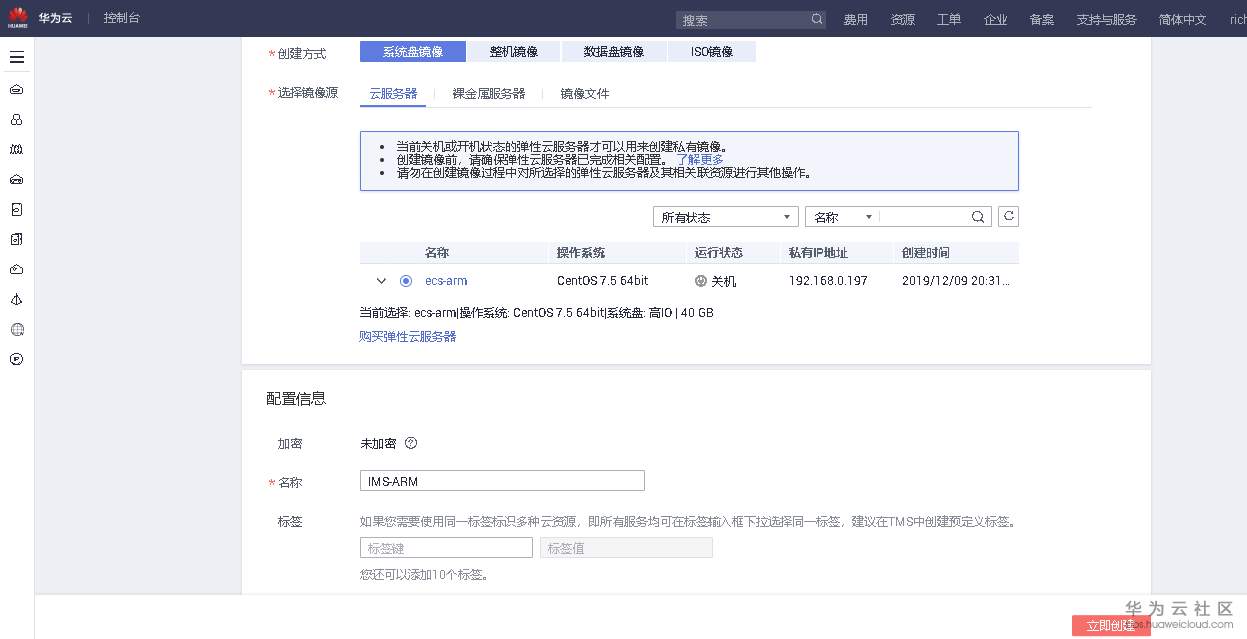Refresh the server list with the refresh icon

coord(1007,216)
